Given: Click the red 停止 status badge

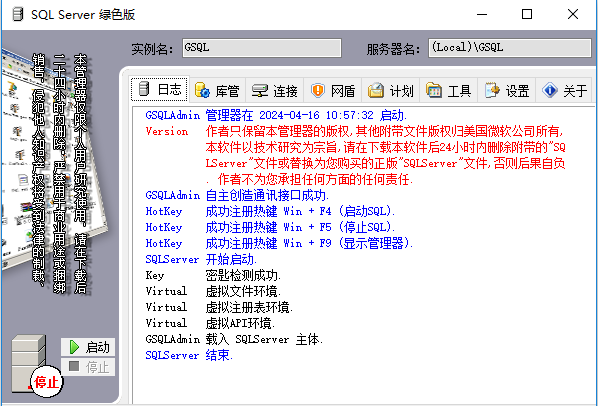Looking at the screenshot, I should coord(47,382).
